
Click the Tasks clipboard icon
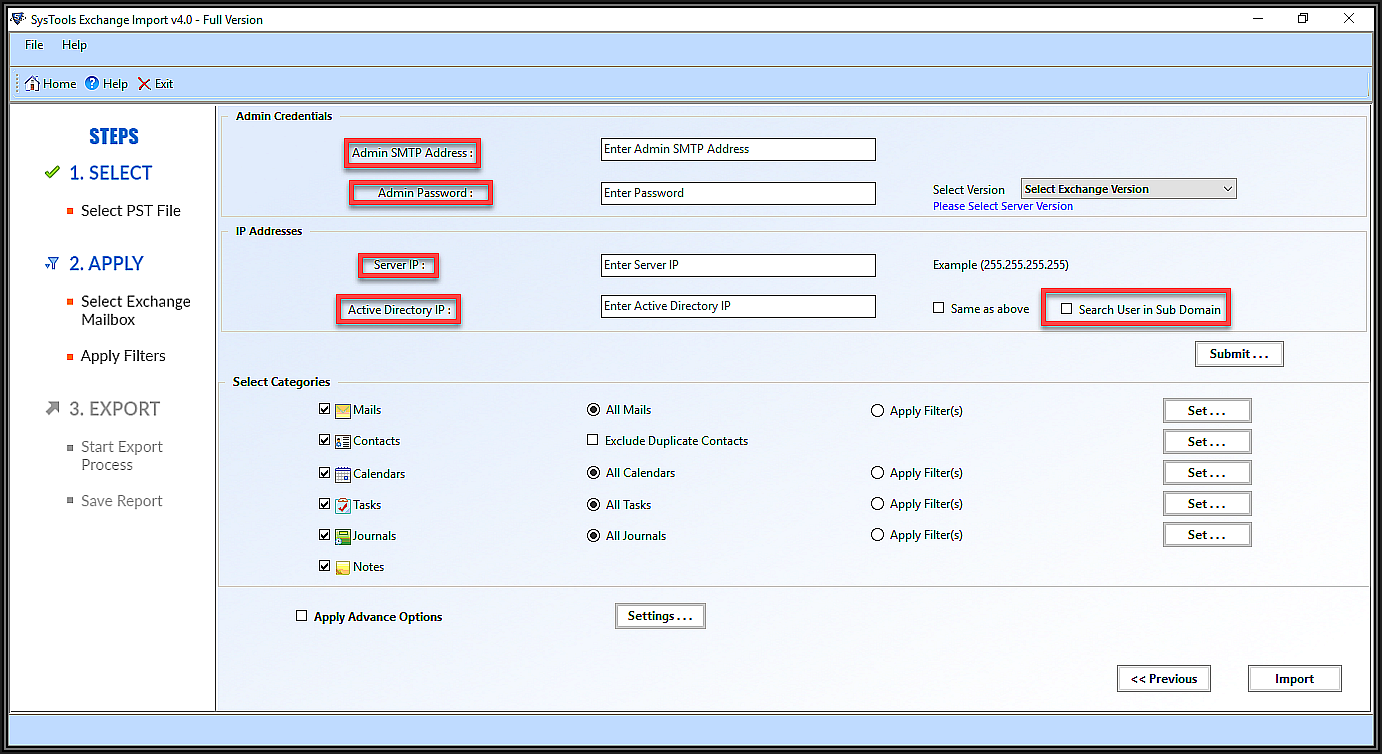[343, 505]
